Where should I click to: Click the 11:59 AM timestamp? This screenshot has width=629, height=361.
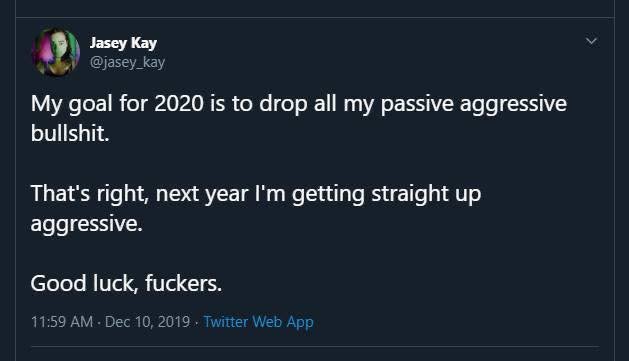point(62,322)
